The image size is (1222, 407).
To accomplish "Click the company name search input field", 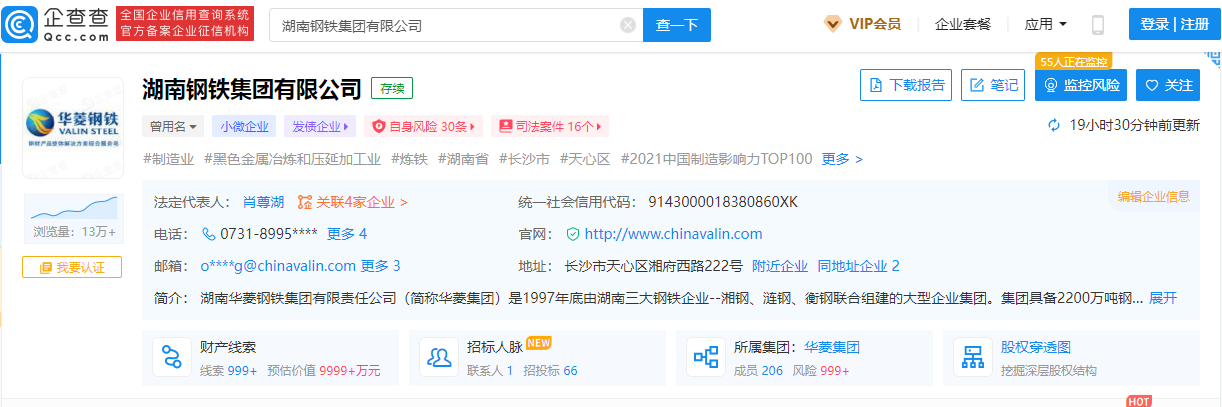I will click(445, 25).
